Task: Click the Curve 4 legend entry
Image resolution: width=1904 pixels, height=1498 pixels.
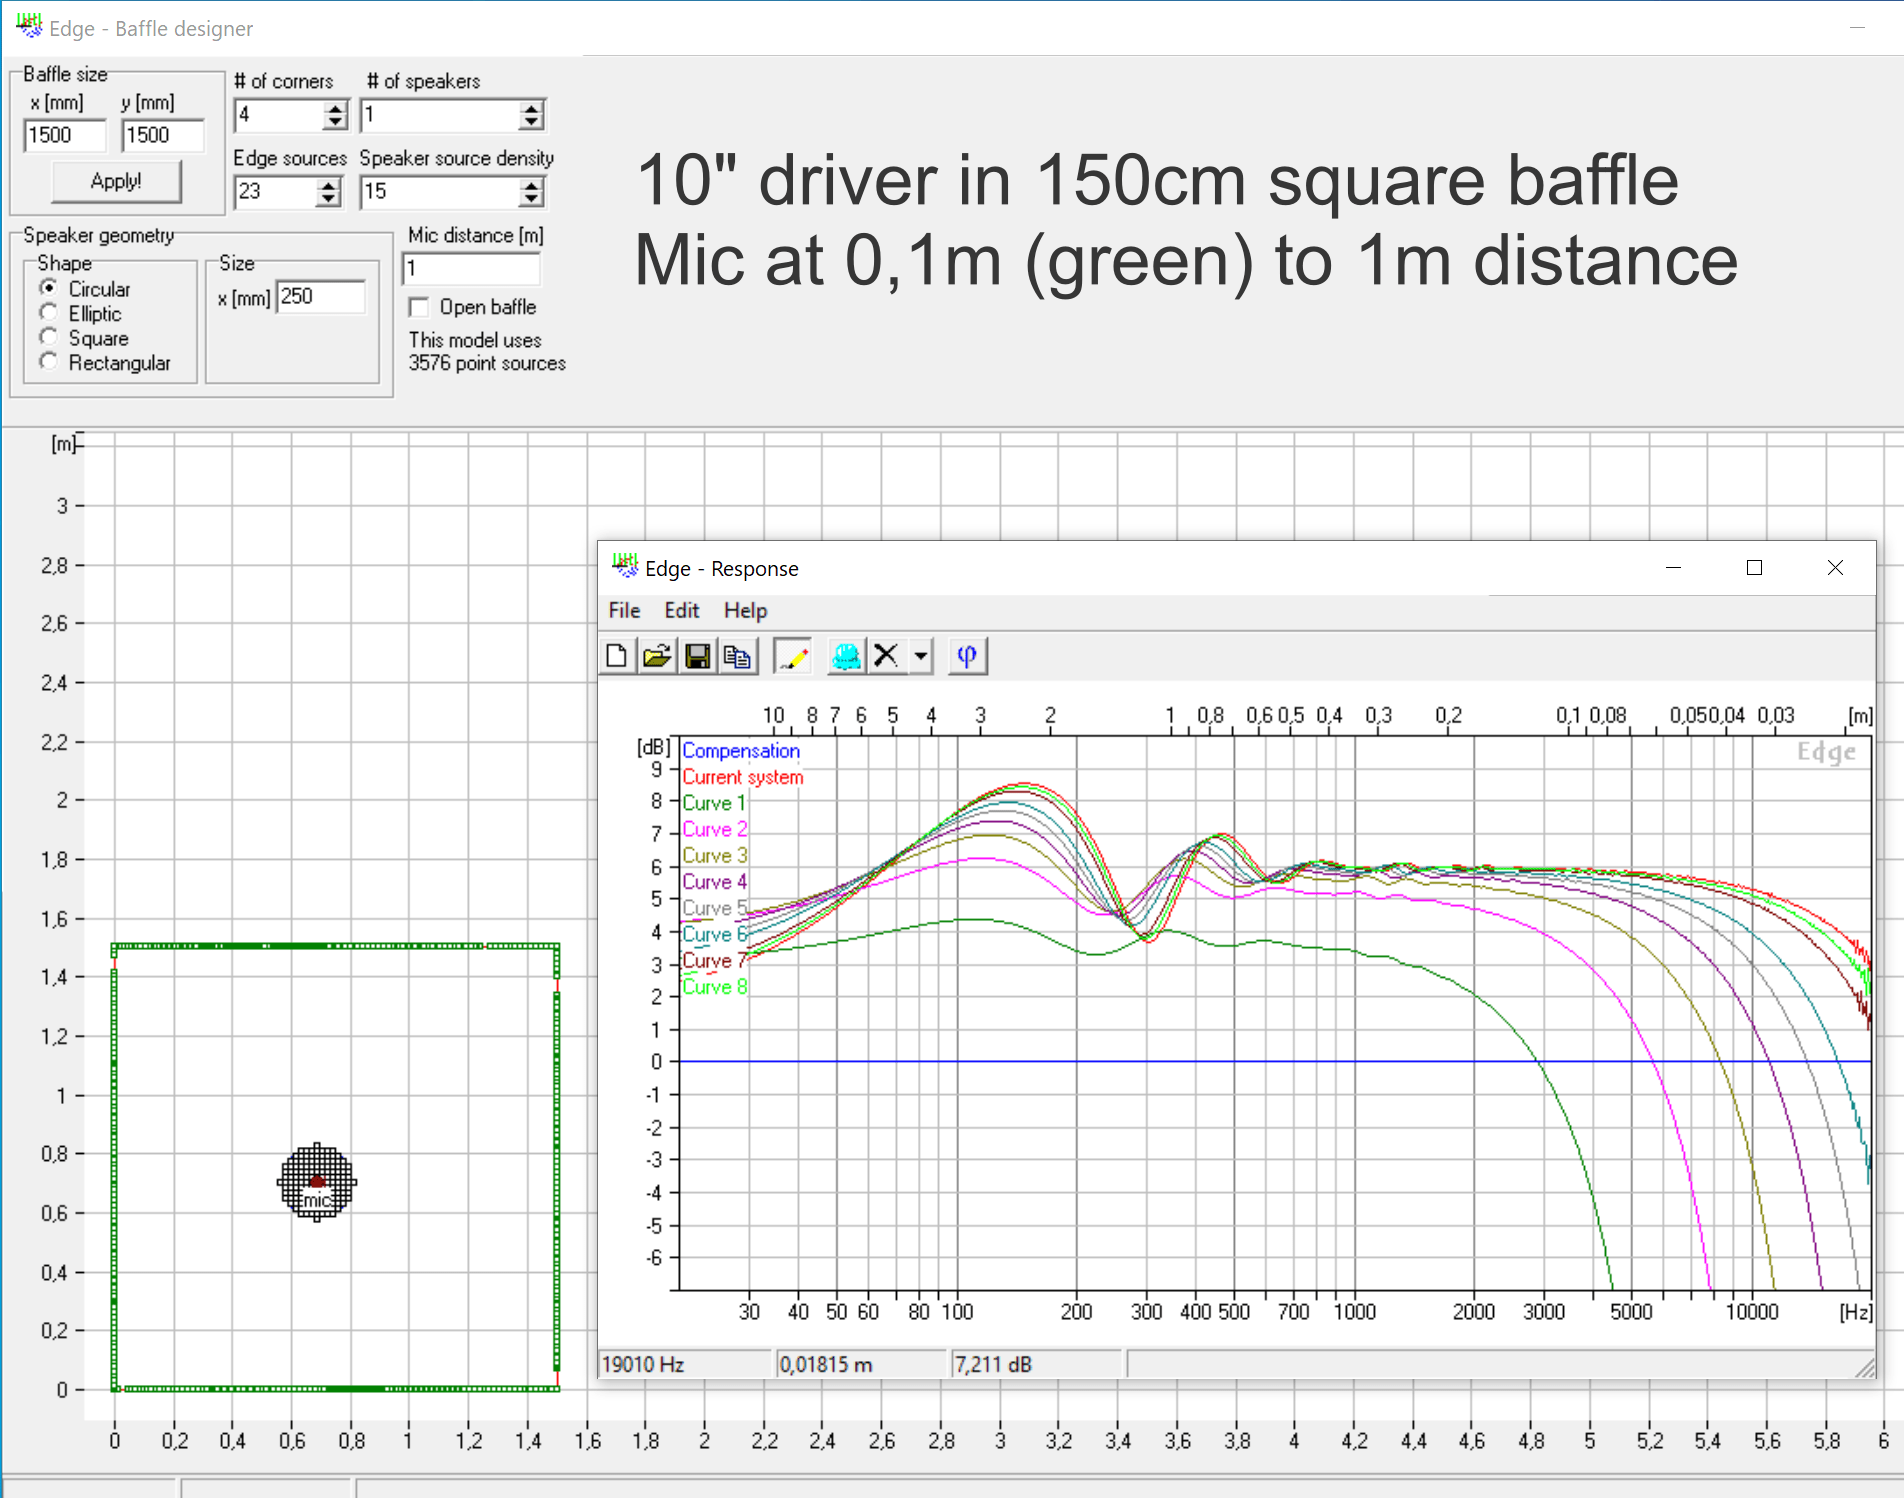Action: pyautogui.click(x=714, y=882)
